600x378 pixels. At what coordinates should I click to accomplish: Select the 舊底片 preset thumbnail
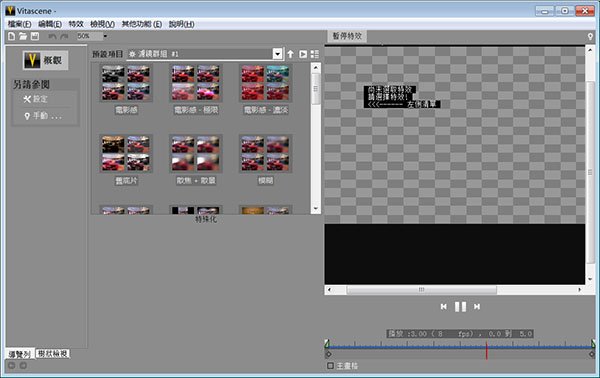(x=126, y=153)
